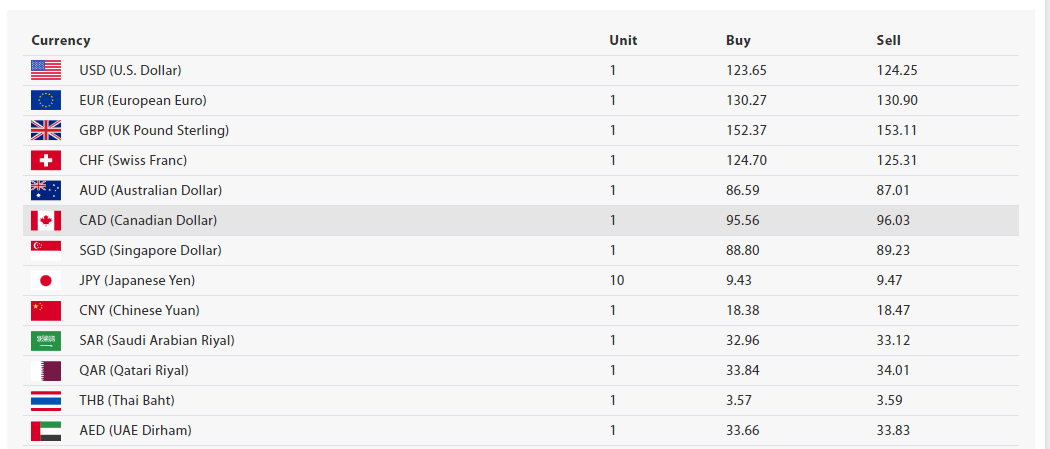Click the Sell column header

click(888, 40)
